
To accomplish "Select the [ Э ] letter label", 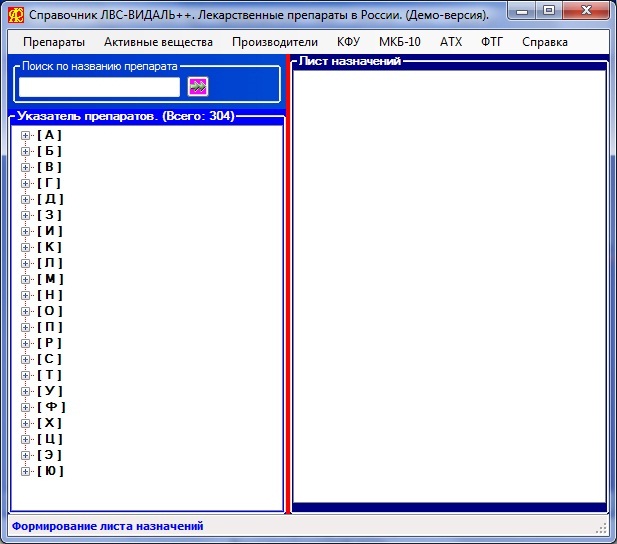I will pos(49,455).
